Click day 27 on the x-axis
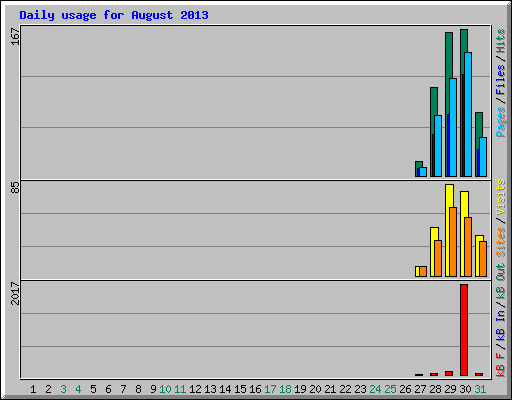512x400 pixels. point(420,389)
